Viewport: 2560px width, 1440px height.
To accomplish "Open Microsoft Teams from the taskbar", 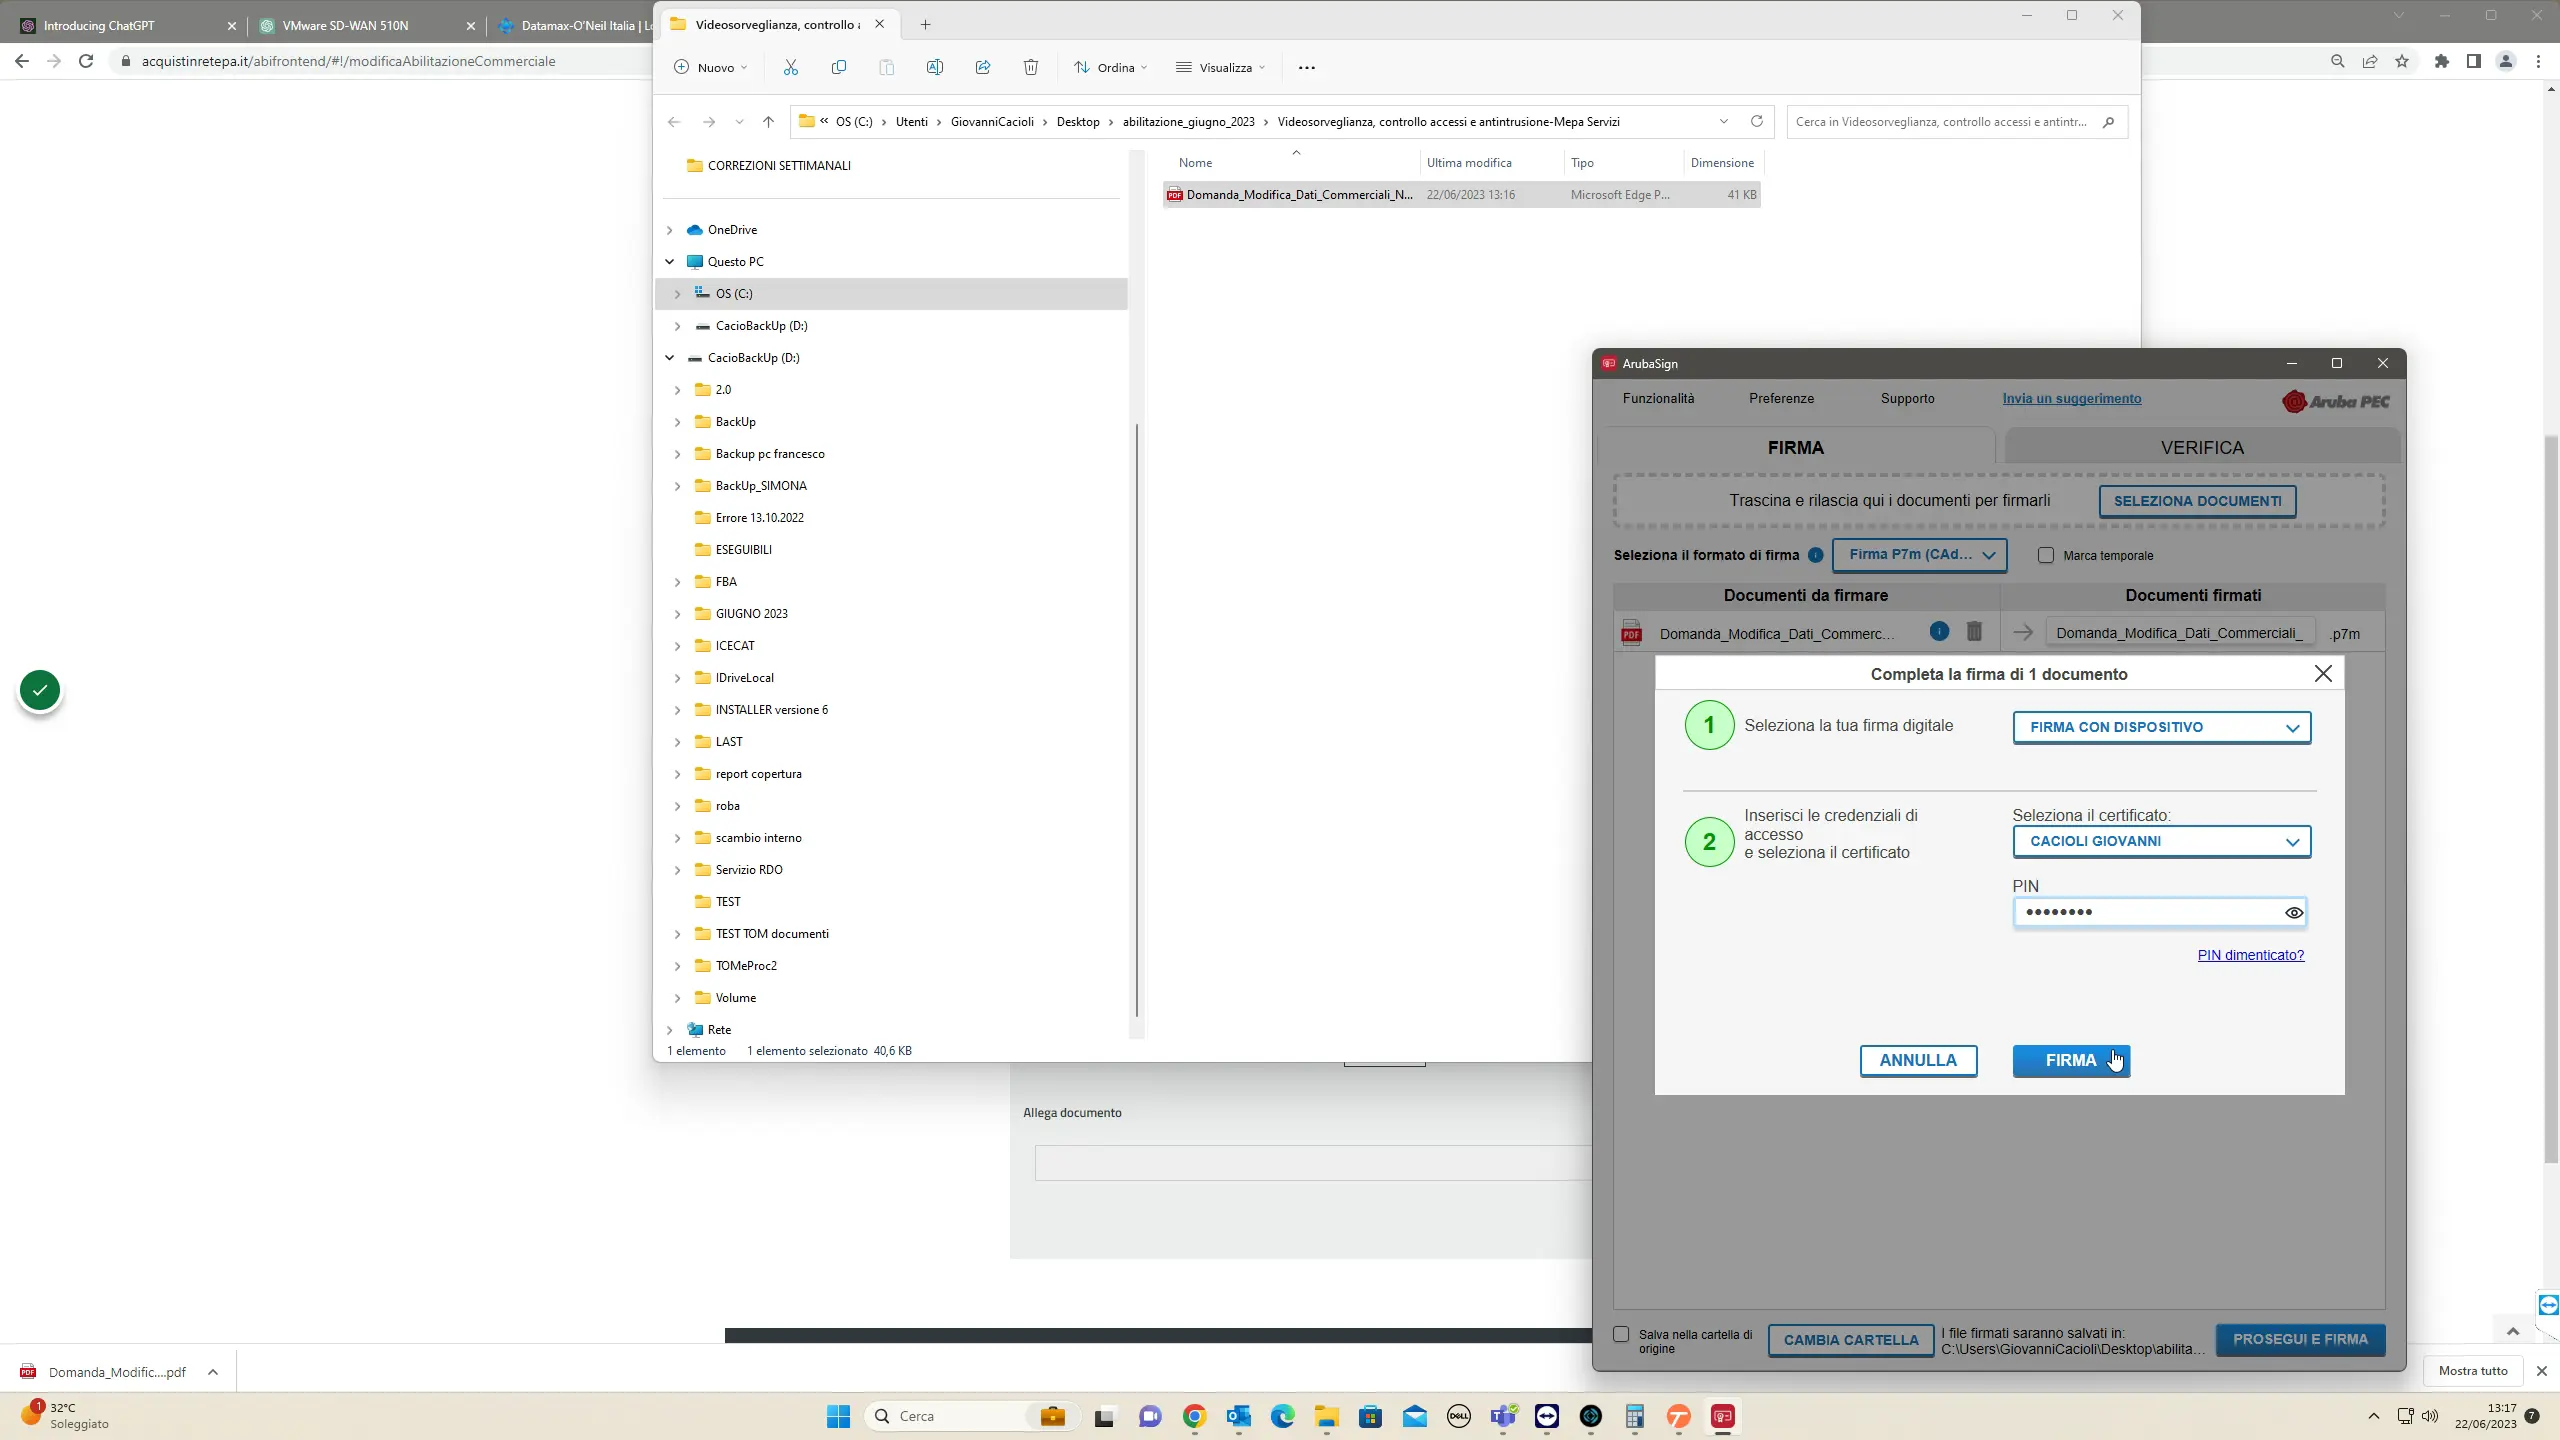I will pyautogui.click(x=1503, y=1416).
